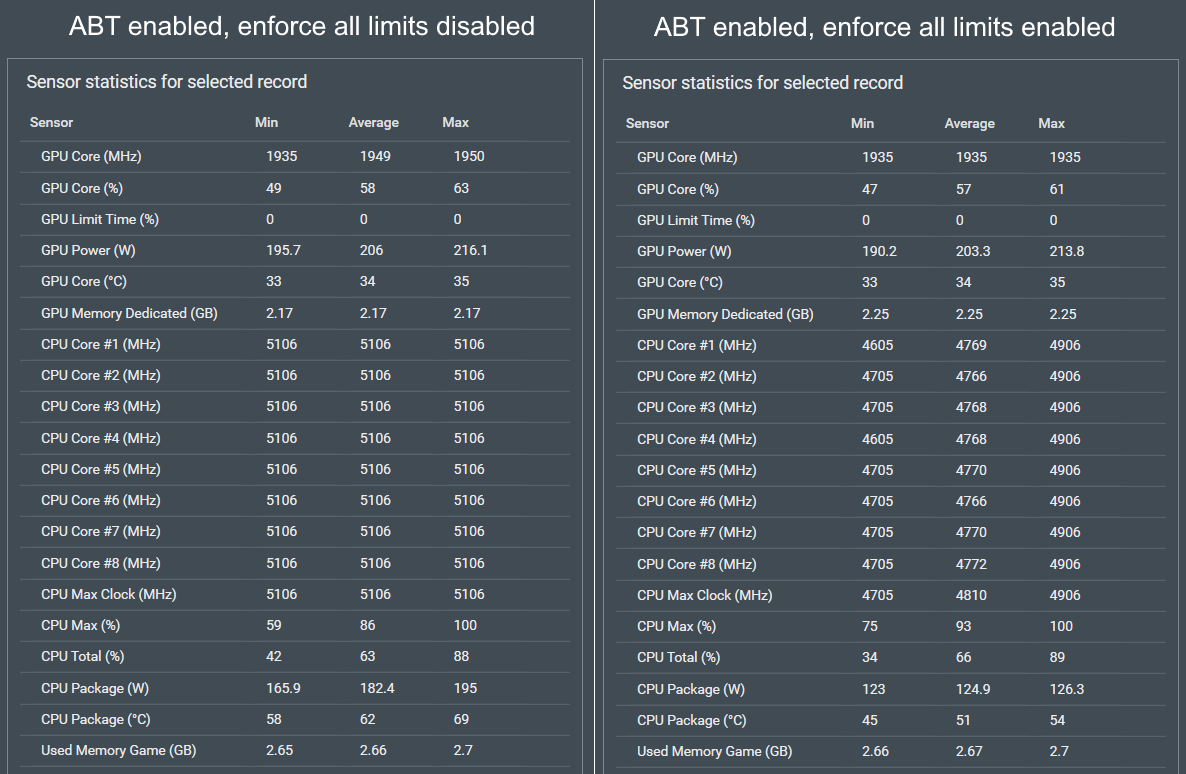This screenshot has width=1186, height=774.
Task: Select CPU Core #6 (MHz) label in left table
Action: point(101,500)
